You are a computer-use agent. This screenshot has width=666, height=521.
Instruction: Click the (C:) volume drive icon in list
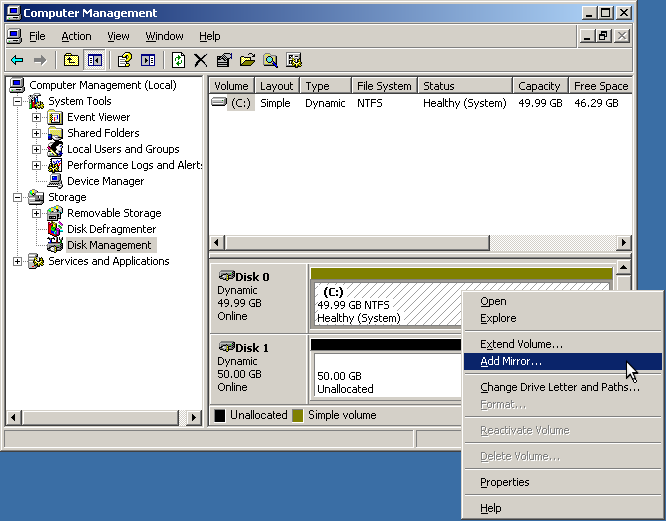219,102
